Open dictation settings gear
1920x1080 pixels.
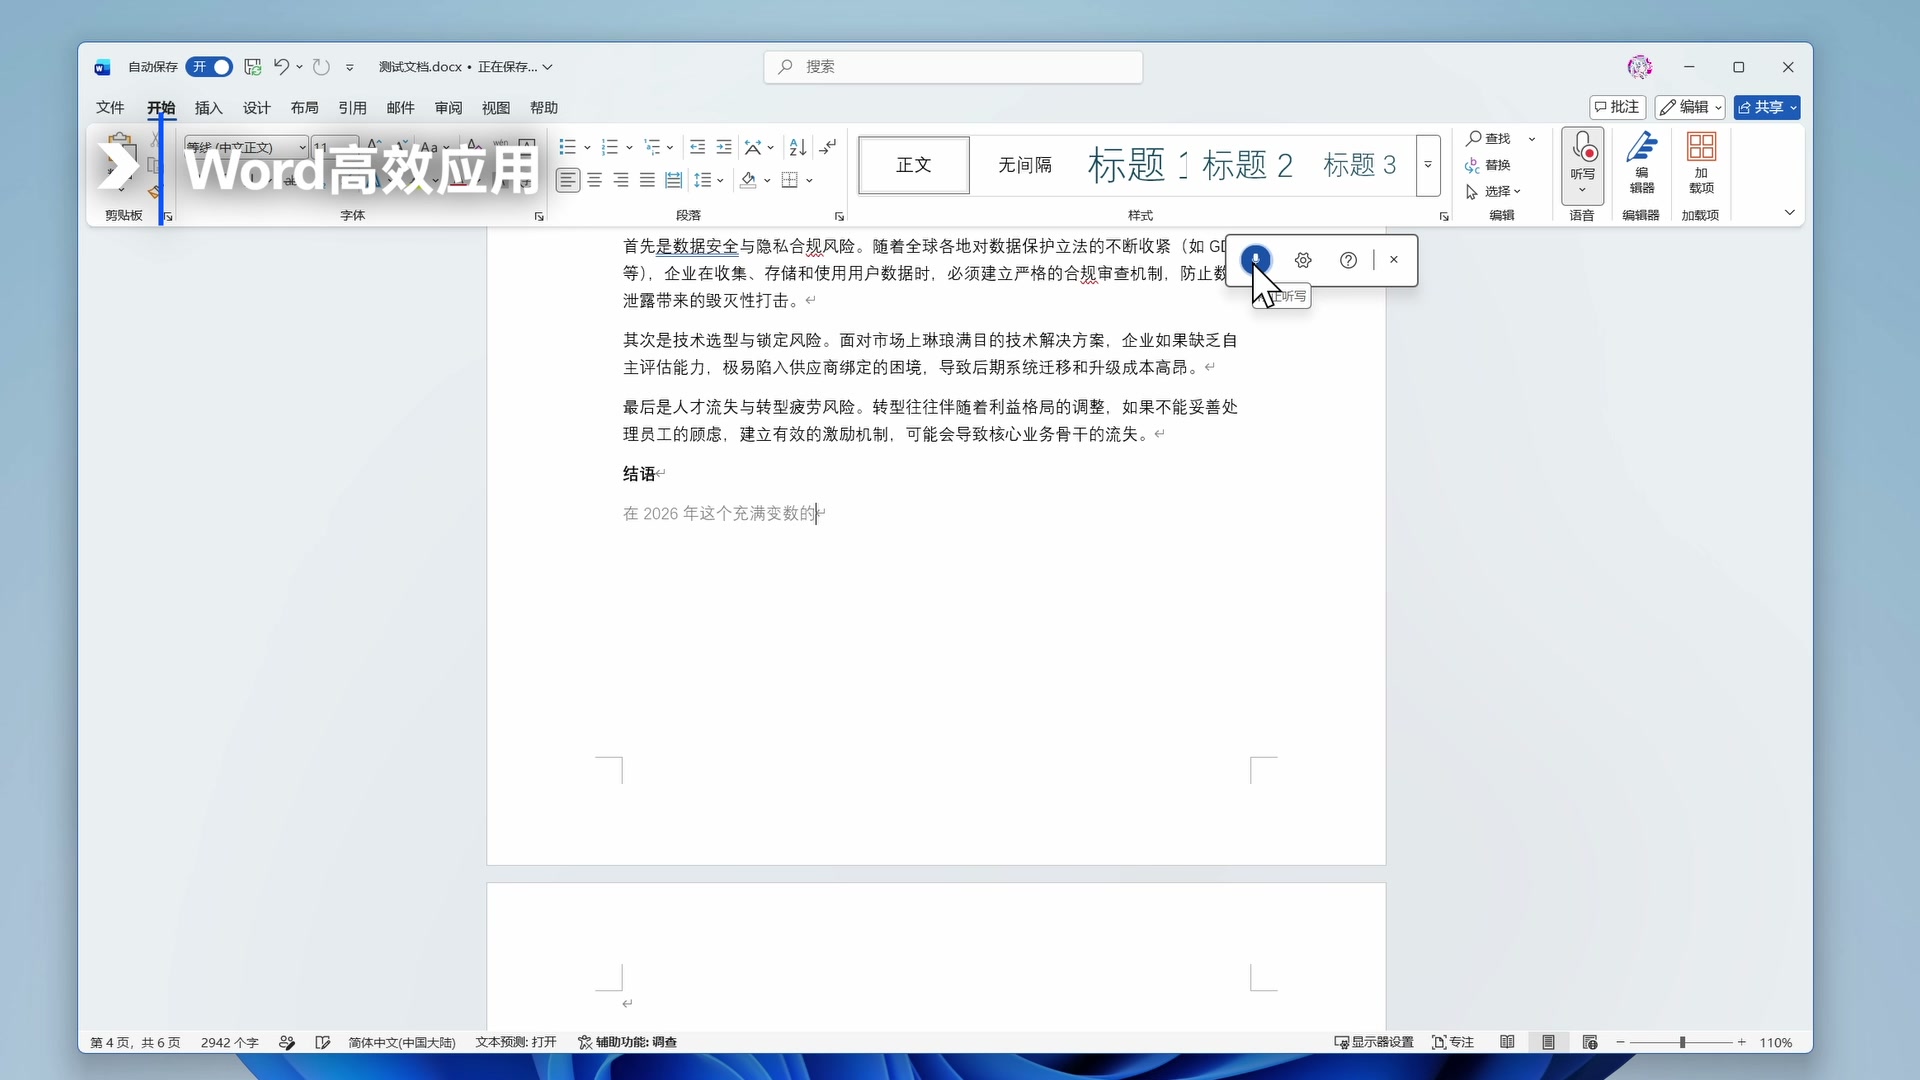[x=1303, y=260]
